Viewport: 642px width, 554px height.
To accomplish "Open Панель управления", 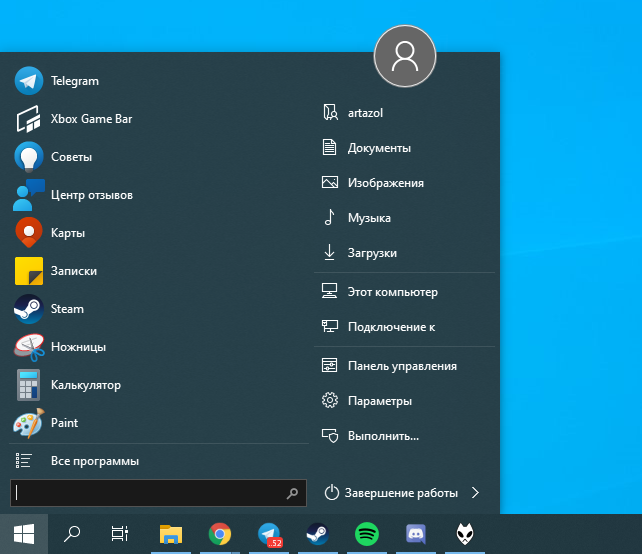I will point(405,366).
